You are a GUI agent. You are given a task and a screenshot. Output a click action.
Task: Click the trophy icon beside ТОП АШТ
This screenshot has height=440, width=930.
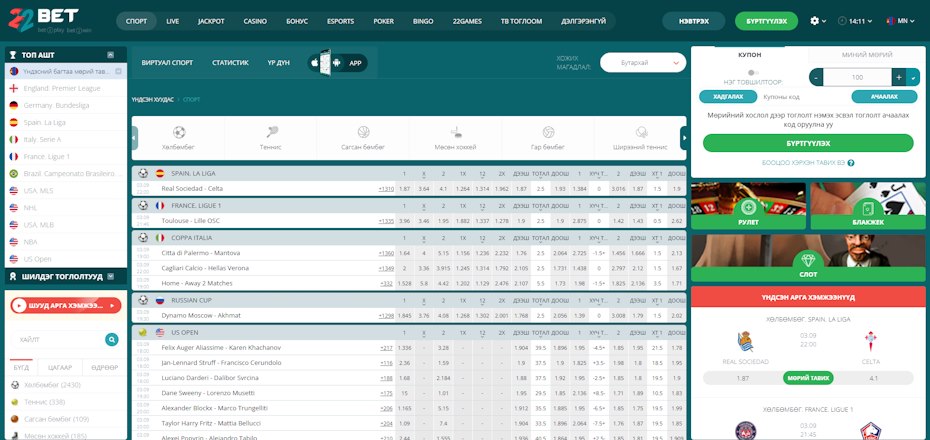[x=13, y=55]
